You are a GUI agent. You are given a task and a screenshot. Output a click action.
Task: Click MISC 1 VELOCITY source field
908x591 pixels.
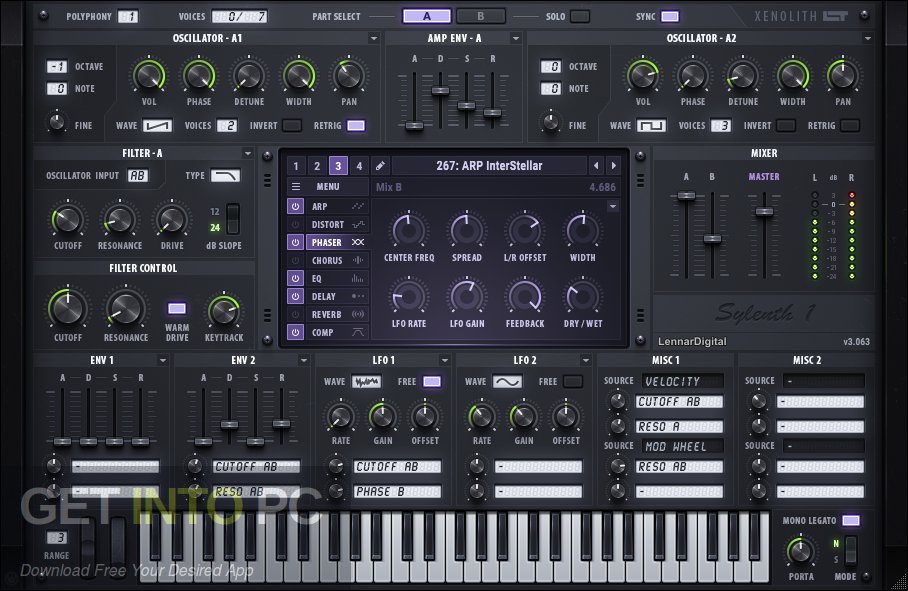(x=683, y=381)
